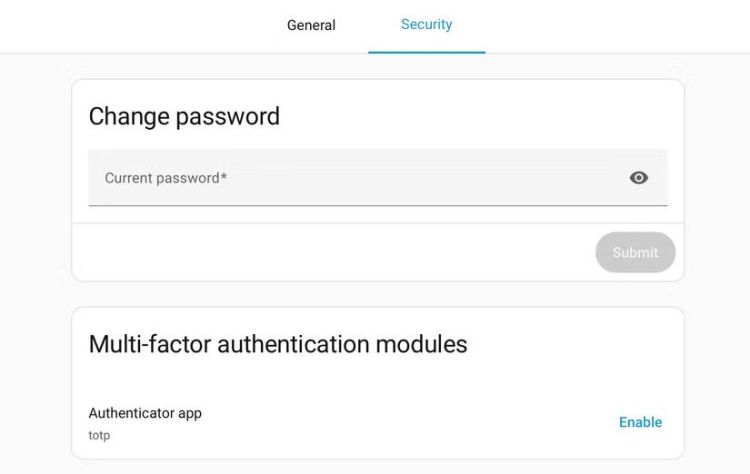Click the Change password heading
Screen dimensions: 750x474
(x=184, y=116)
